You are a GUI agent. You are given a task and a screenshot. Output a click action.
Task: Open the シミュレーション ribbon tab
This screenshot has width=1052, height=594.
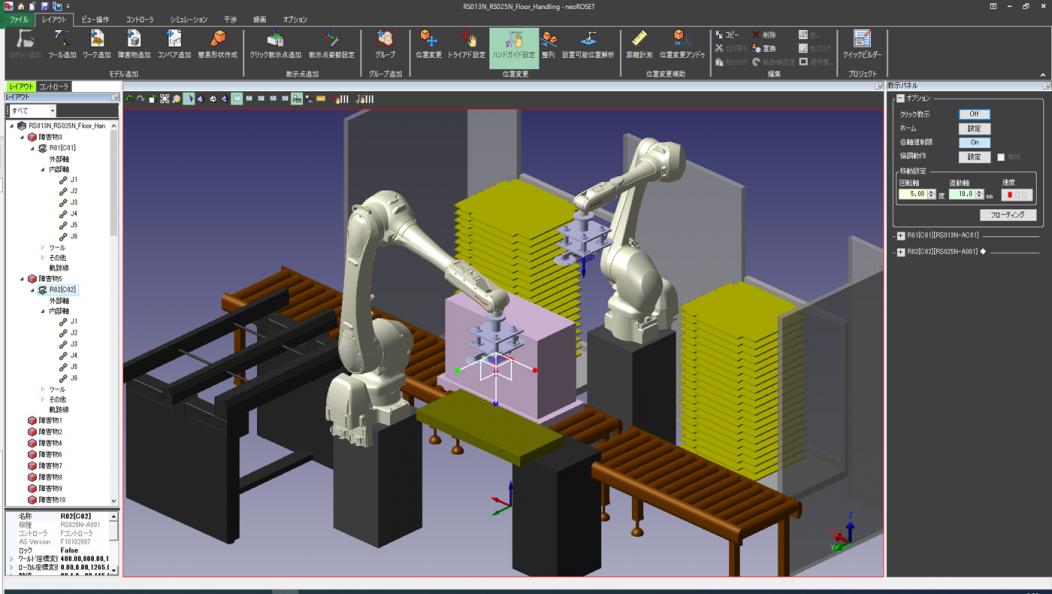click(x=188, y=19)
